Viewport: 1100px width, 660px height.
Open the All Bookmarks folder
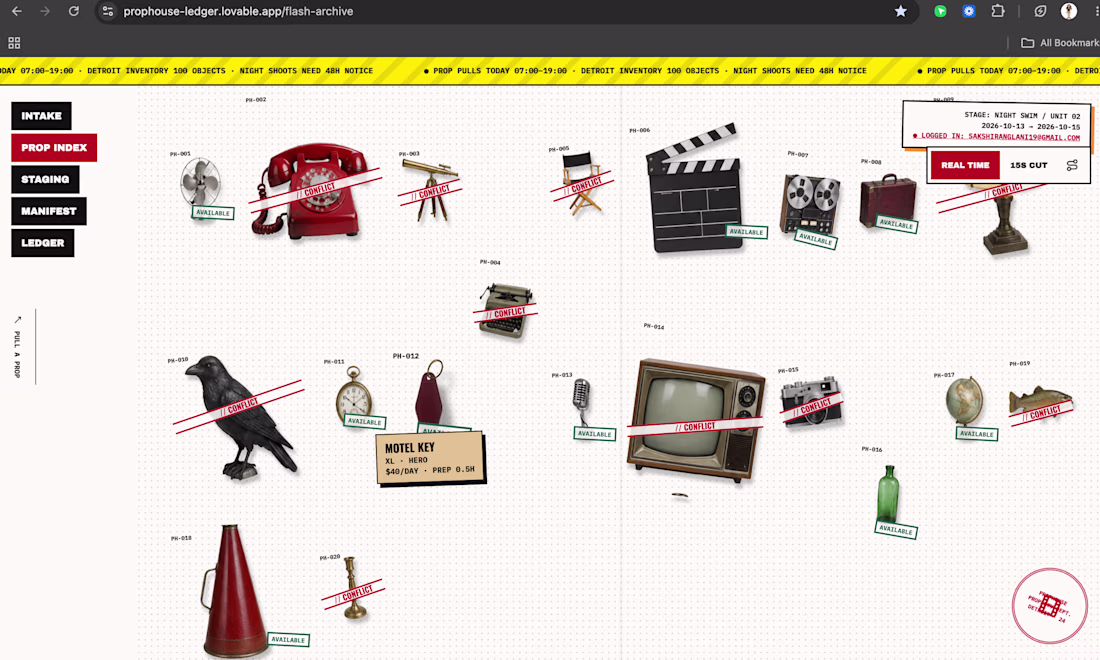pos(1060,43)
